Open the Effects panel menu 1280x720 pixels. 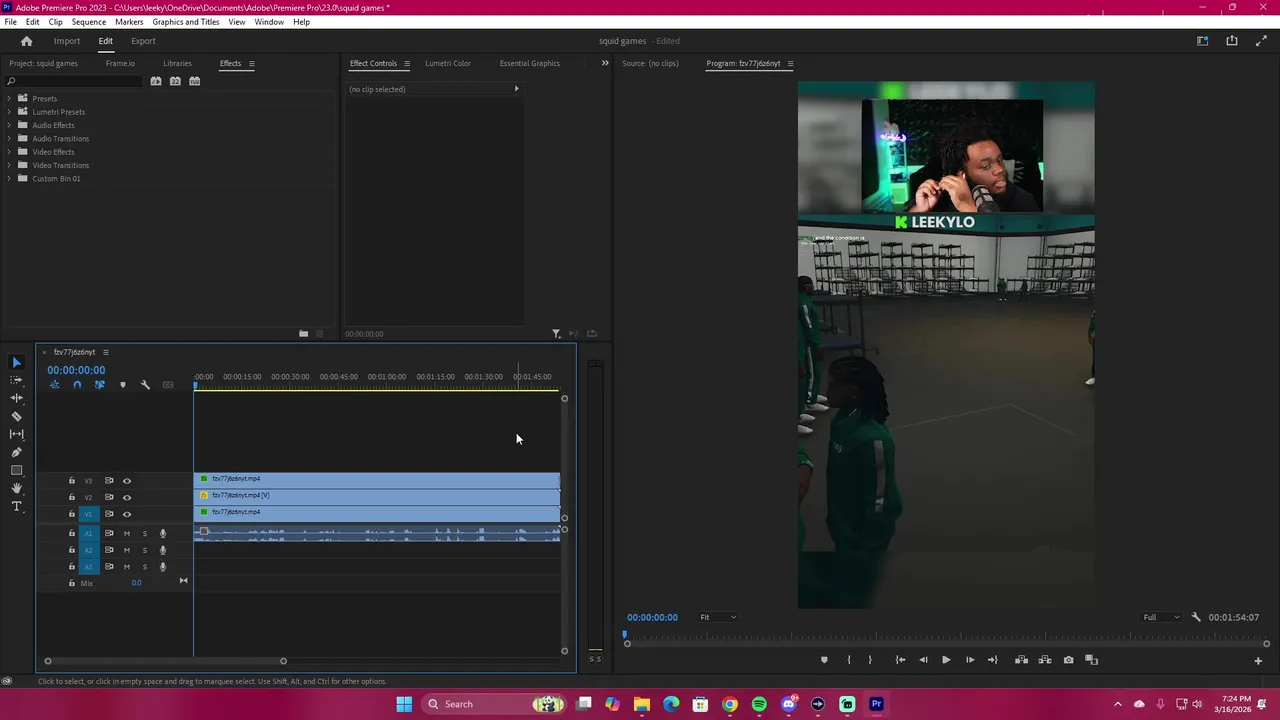pyautogui.click(x=251, y=63)
